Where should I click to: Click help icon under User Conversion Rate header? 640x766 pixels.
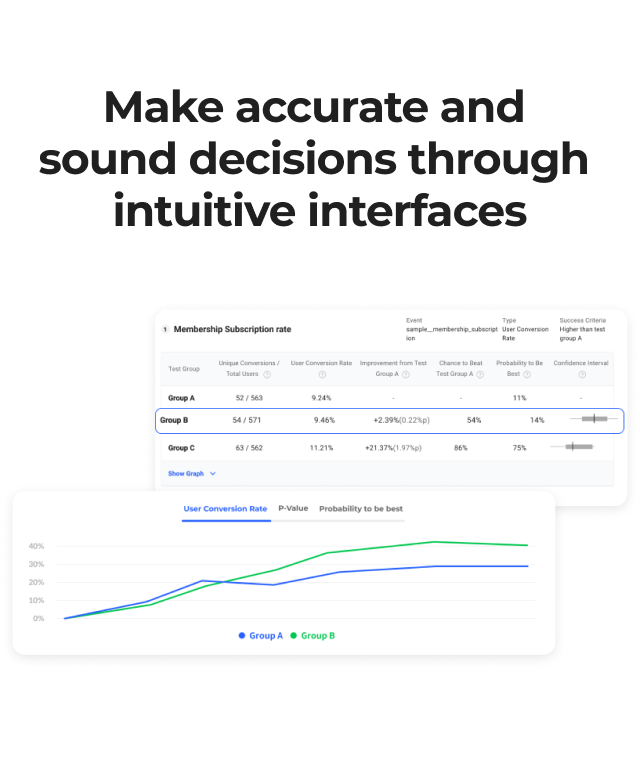tap(322, 374)
